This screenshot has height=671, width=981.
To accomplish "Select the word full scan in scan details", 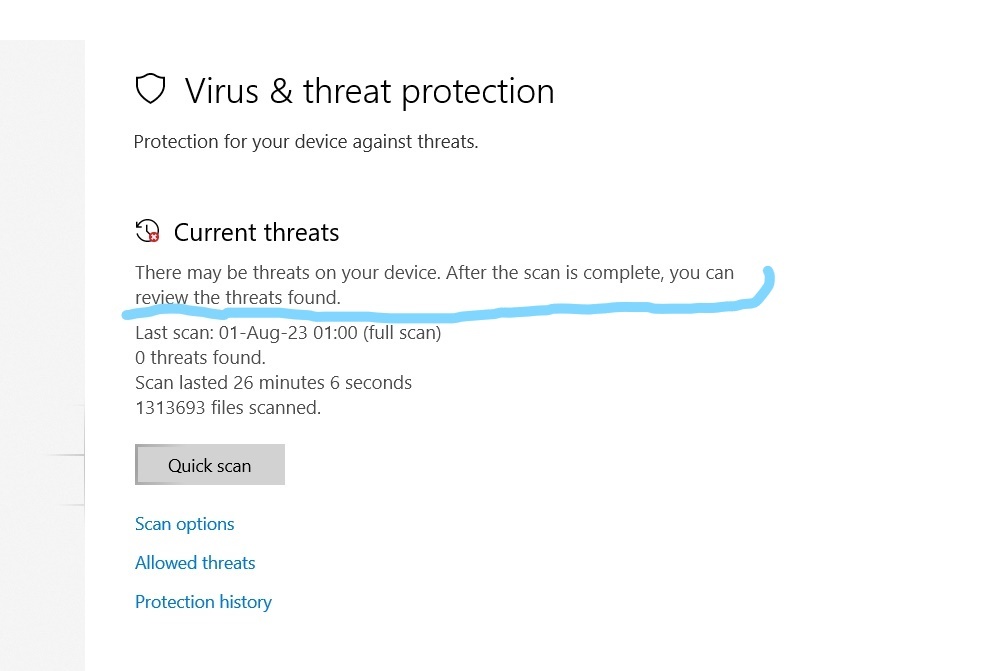I will click(x=400, y=332).
